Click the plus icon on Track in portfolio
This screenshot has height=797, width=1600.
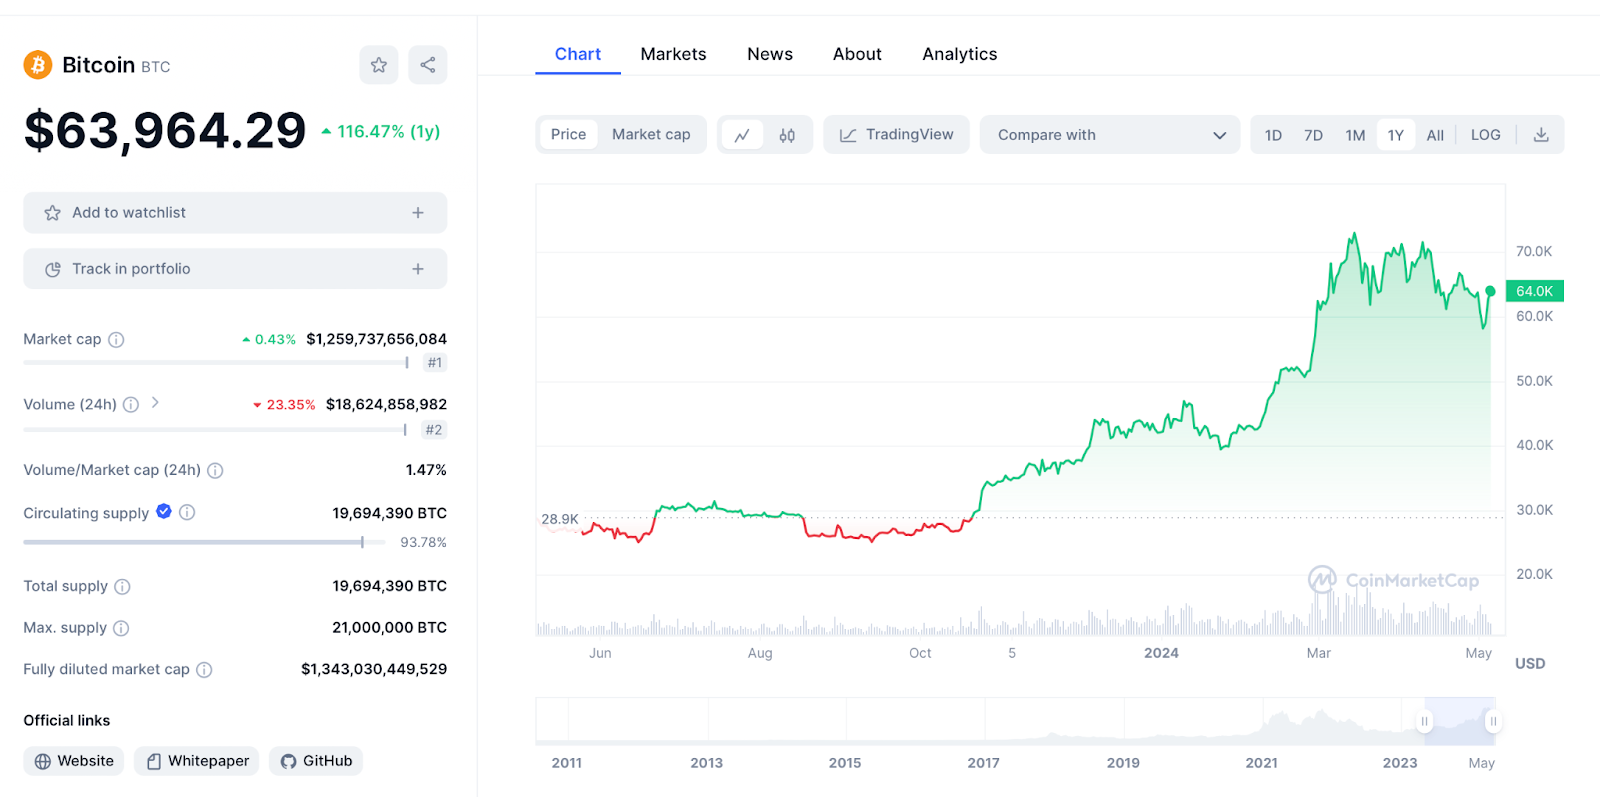(418, 269)
